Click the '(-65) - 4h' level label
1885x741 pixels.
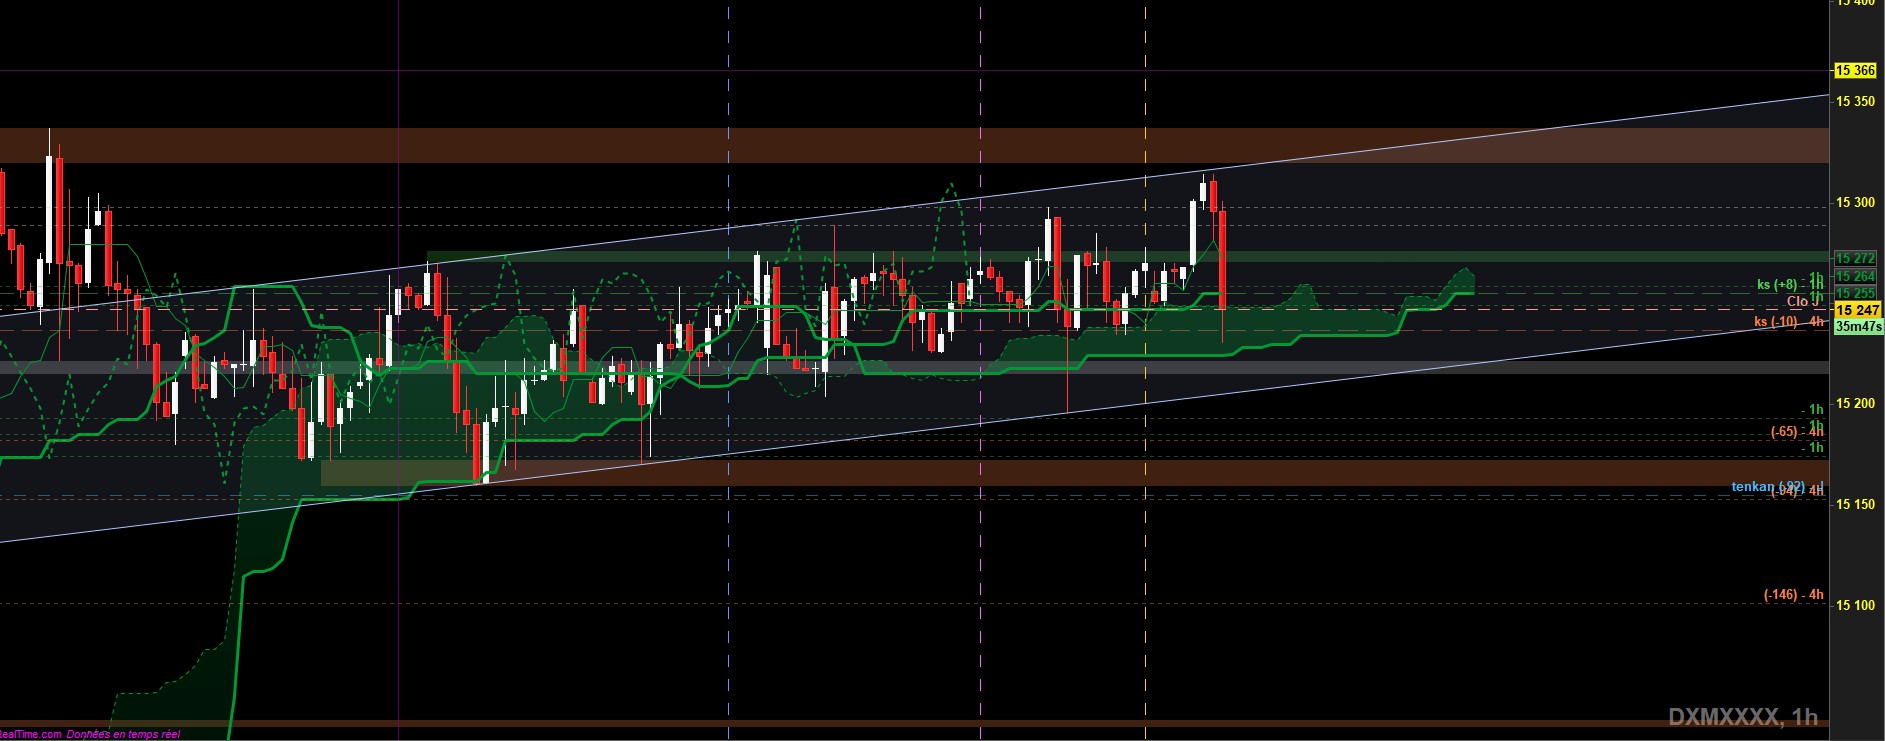coord(1797,432)
